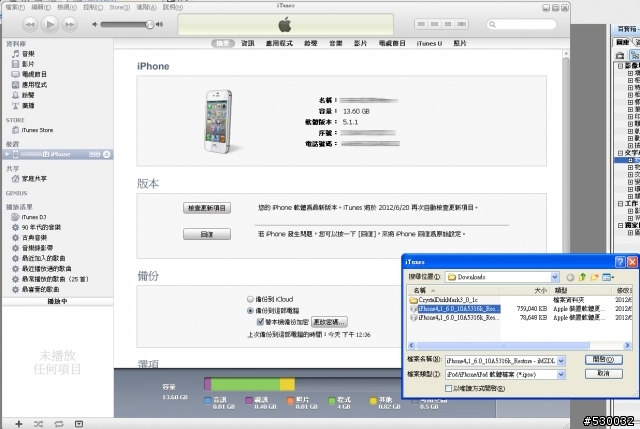This screenshot has width=640, height=429.
Task: Switch to the 音樂 device tab
Action: click(336, 43)
